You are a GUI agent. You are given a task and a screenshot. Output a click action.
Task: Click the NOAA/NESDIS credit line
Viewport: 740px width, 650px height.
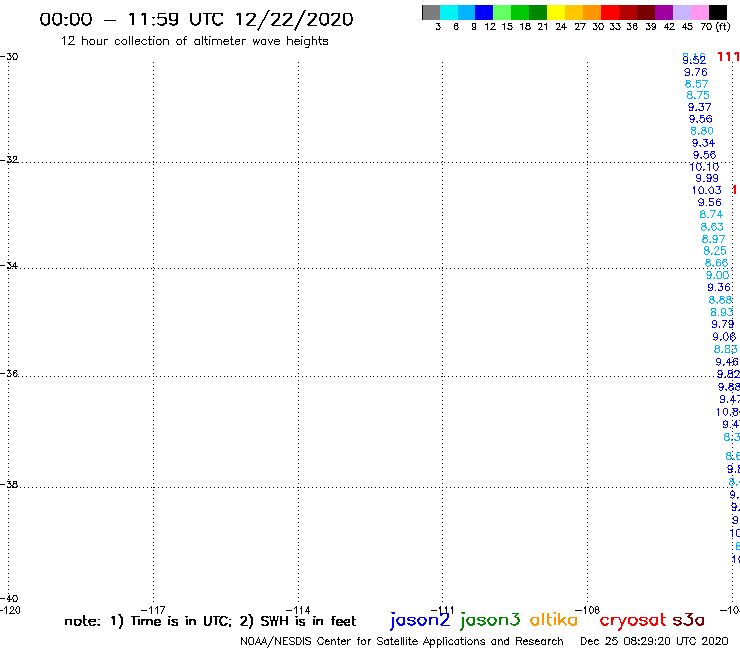[402, 641]
